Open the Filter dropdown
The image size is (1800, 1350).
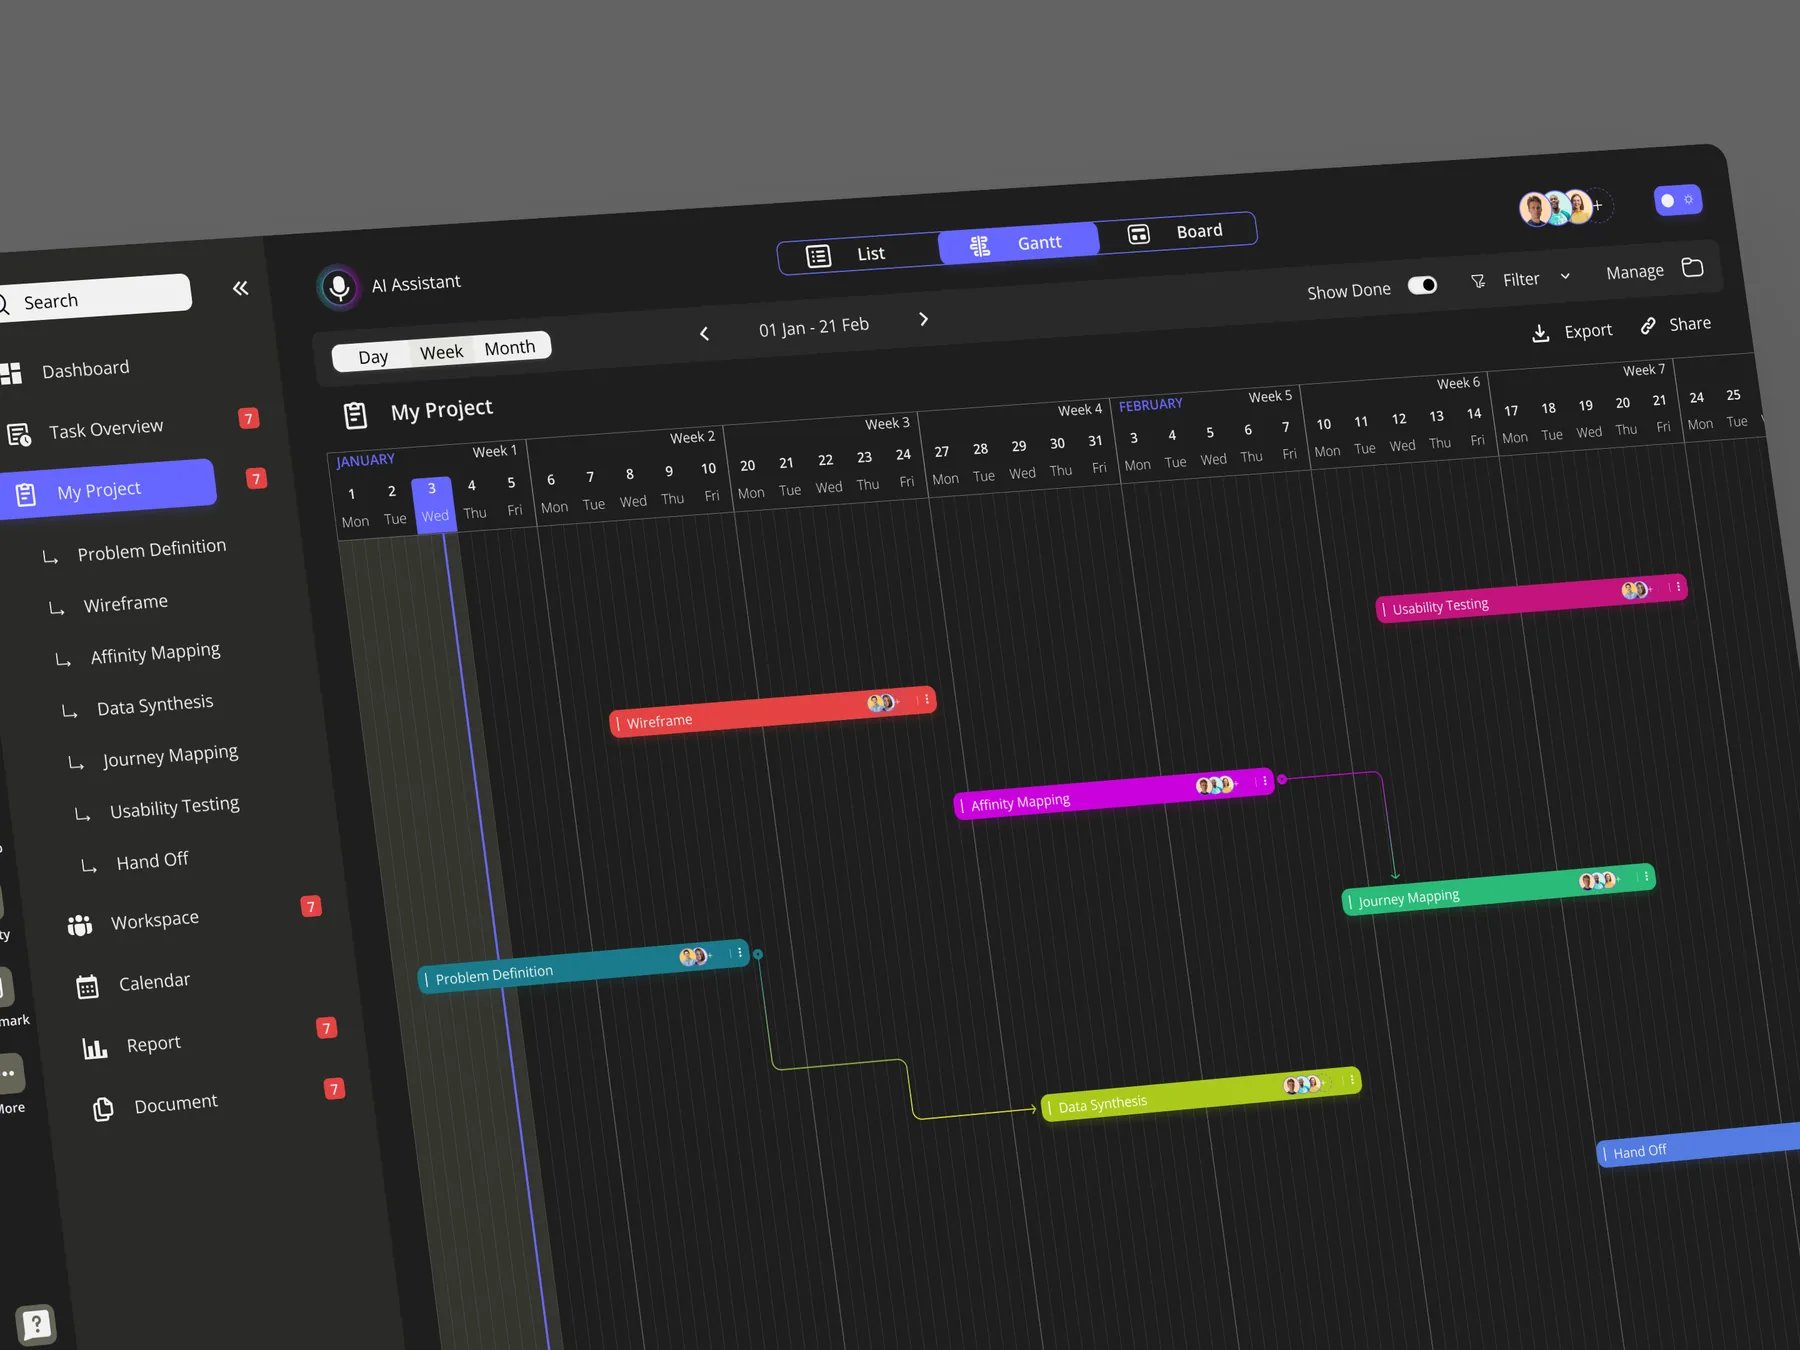pos(1520,279)
